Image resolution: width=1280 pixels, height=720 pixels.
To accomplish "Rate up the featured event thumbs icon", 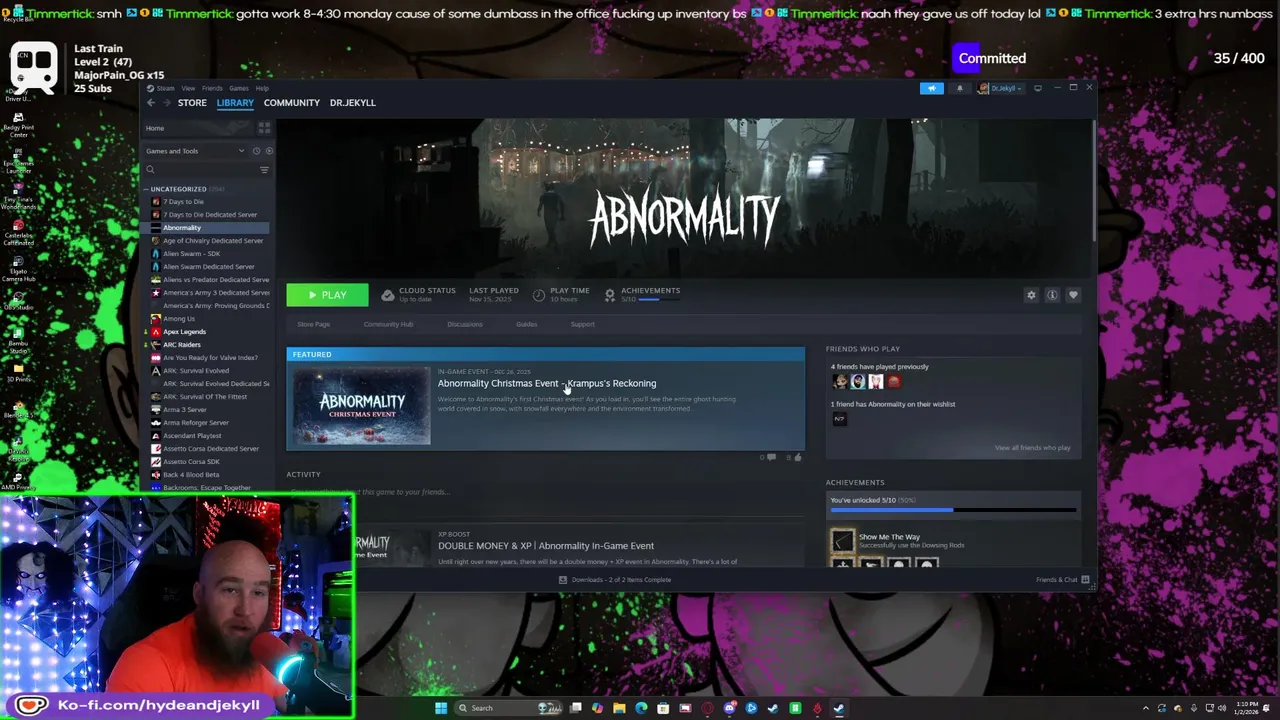I will 797,457.
